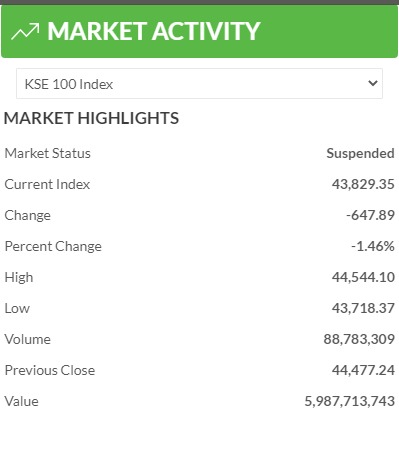Click the Low value 43,718.37
Screen dimensions: 399x455
click(x=363, y=308)
